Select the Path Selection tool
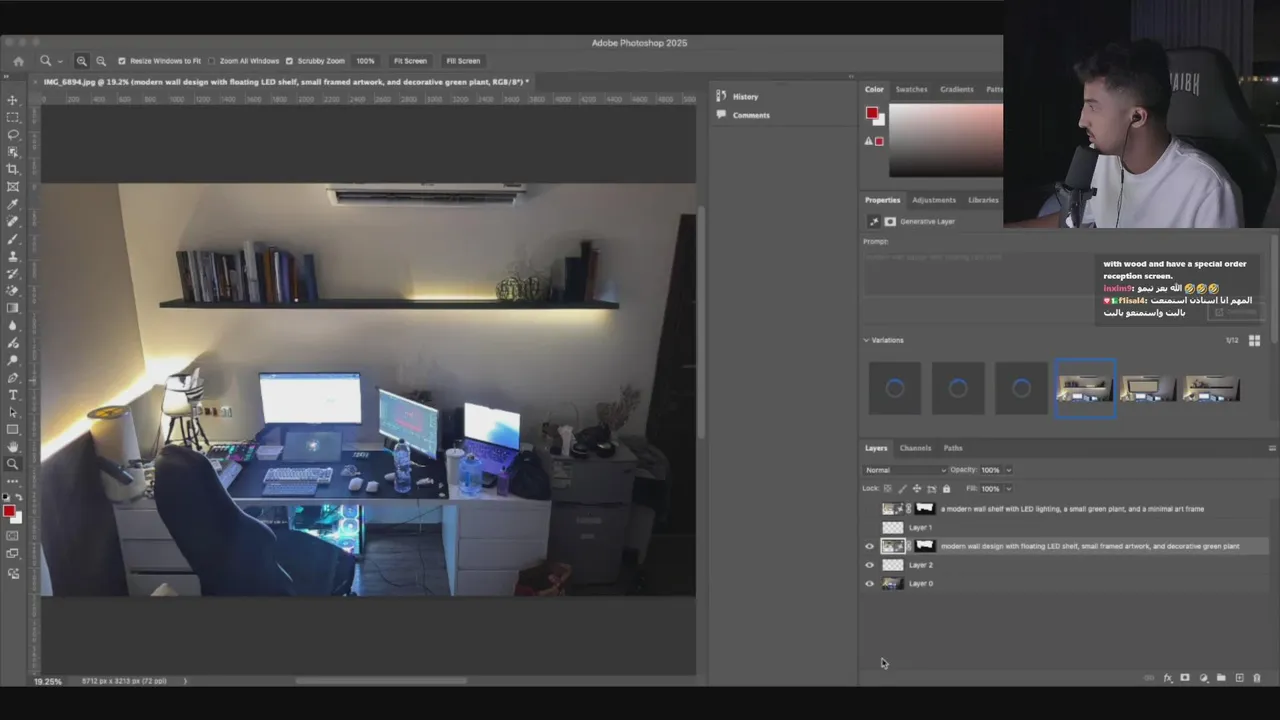The image size is (1280, 720). tap(13, 412)
